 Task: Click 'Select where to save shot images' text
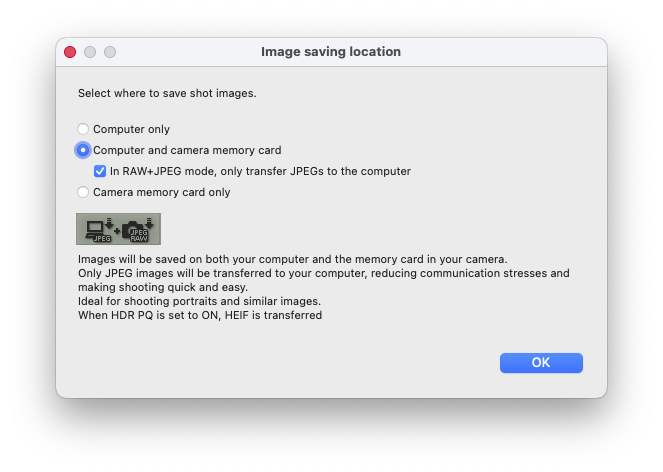tap(167, 93)
